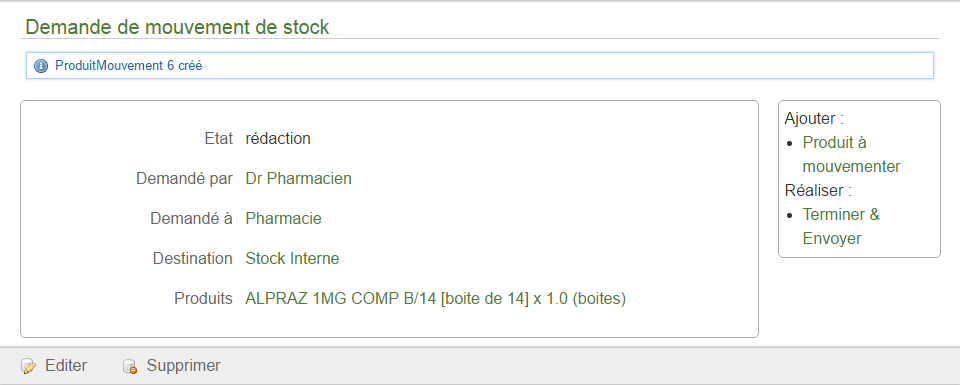Add a Produit à mouvementer
This screenshot has width=960, height=385.
click(x=851, y=154)
